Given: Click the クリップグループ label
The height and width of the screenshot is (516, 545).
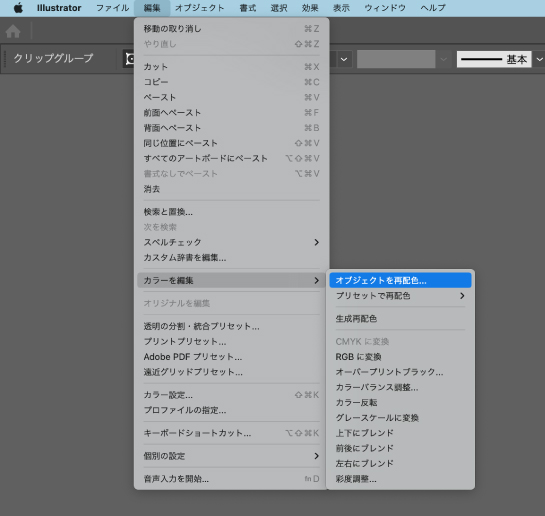Looking at the screenshot, I should click(54, 58).
